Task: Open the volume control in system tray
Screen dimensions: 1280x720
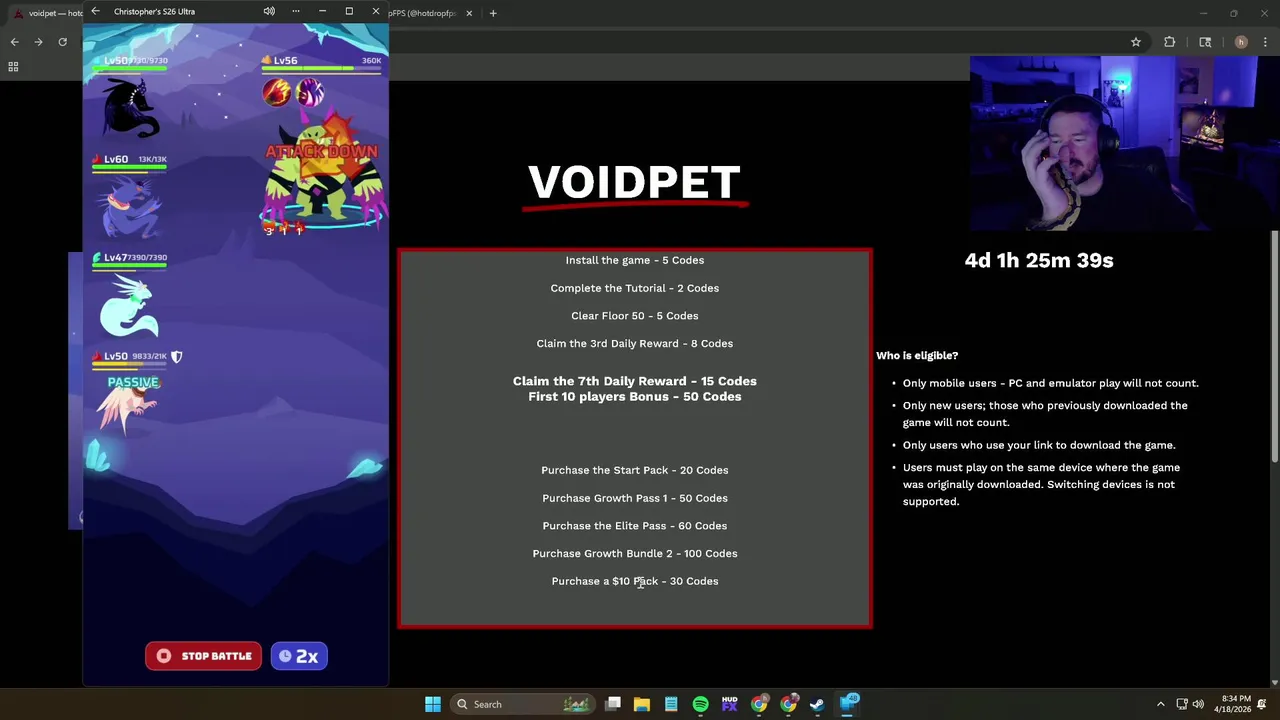Action: click(1198, 704)
